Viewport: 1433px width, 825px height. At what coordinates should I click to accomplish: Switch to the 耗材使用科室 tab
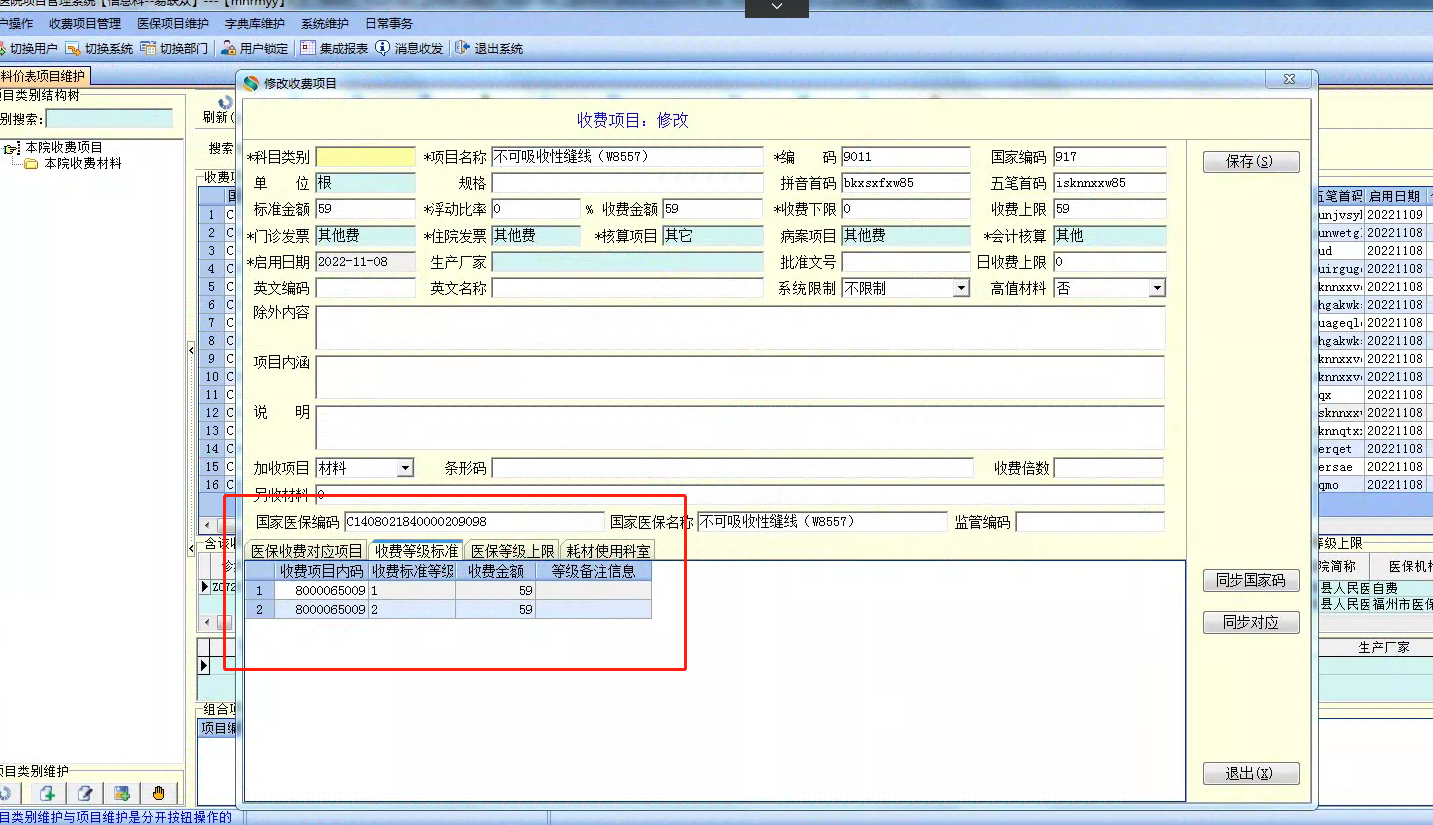pos(608,551)
